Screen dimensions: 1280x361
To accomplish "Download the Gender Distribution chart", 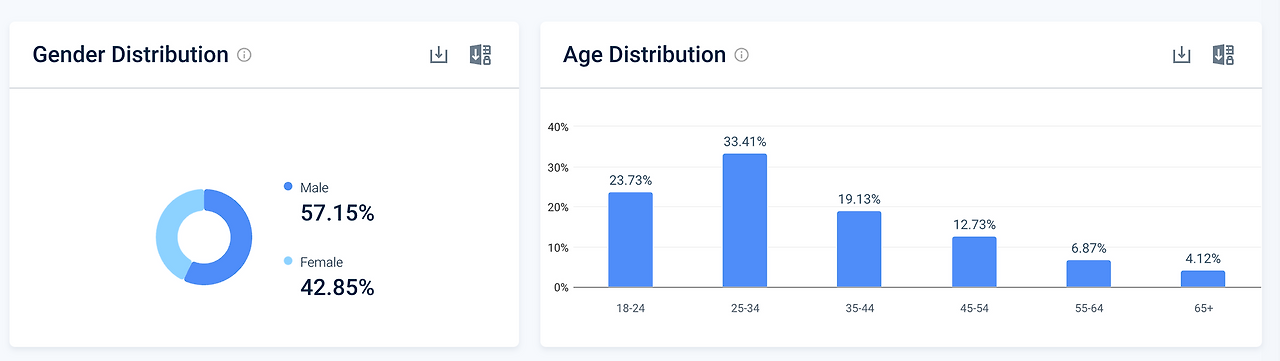I will pyautogui.click(x=438, y=55).
